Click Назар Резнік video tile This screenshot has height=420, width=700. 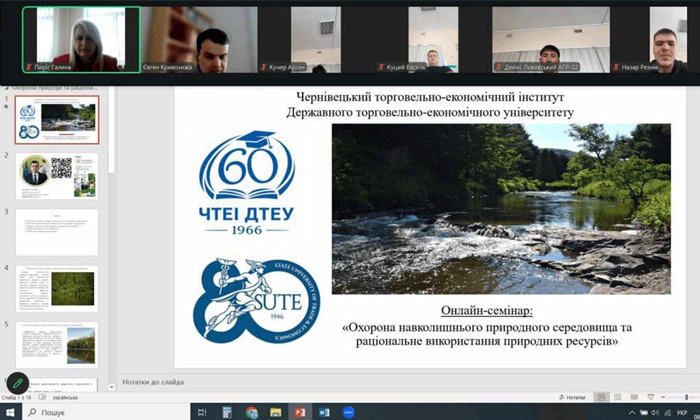tap(655, 40)
